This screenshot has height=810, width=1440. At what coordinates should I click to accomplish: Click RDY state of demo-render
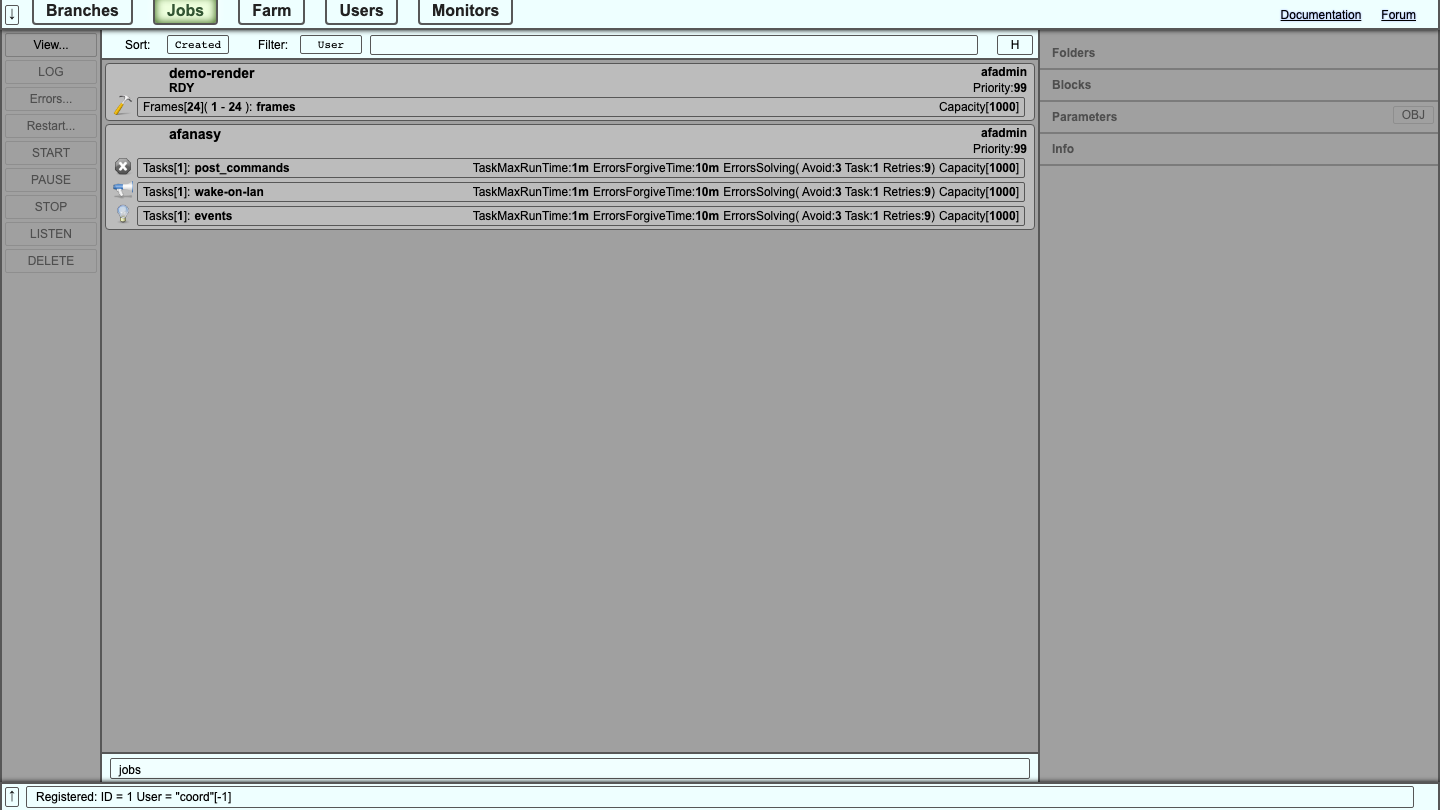(x=182, y=88)
